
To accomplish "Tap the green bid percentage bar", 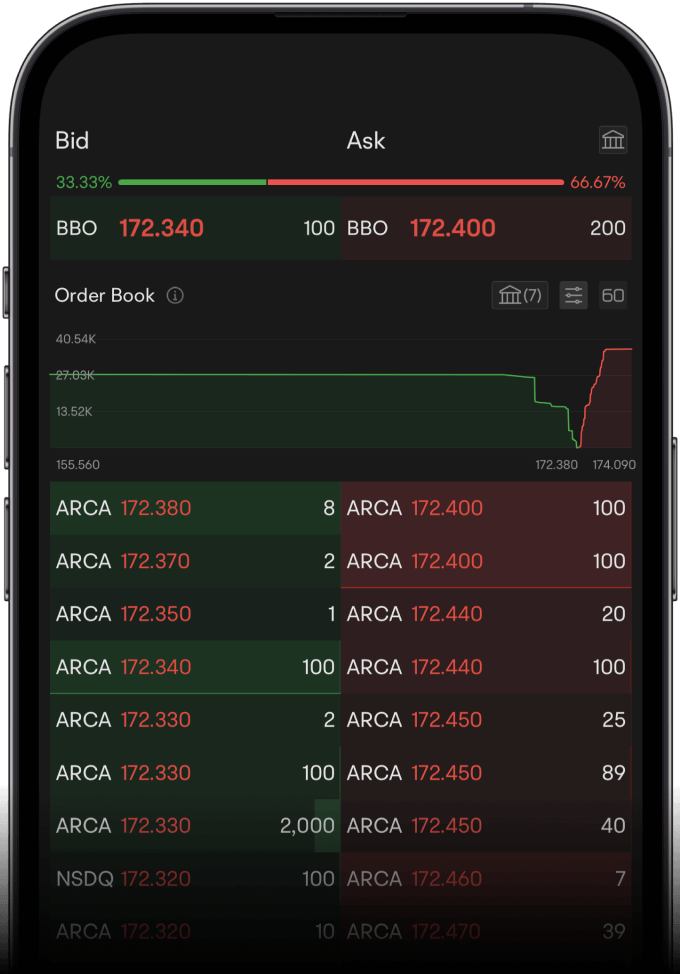I will pos(193,182).
